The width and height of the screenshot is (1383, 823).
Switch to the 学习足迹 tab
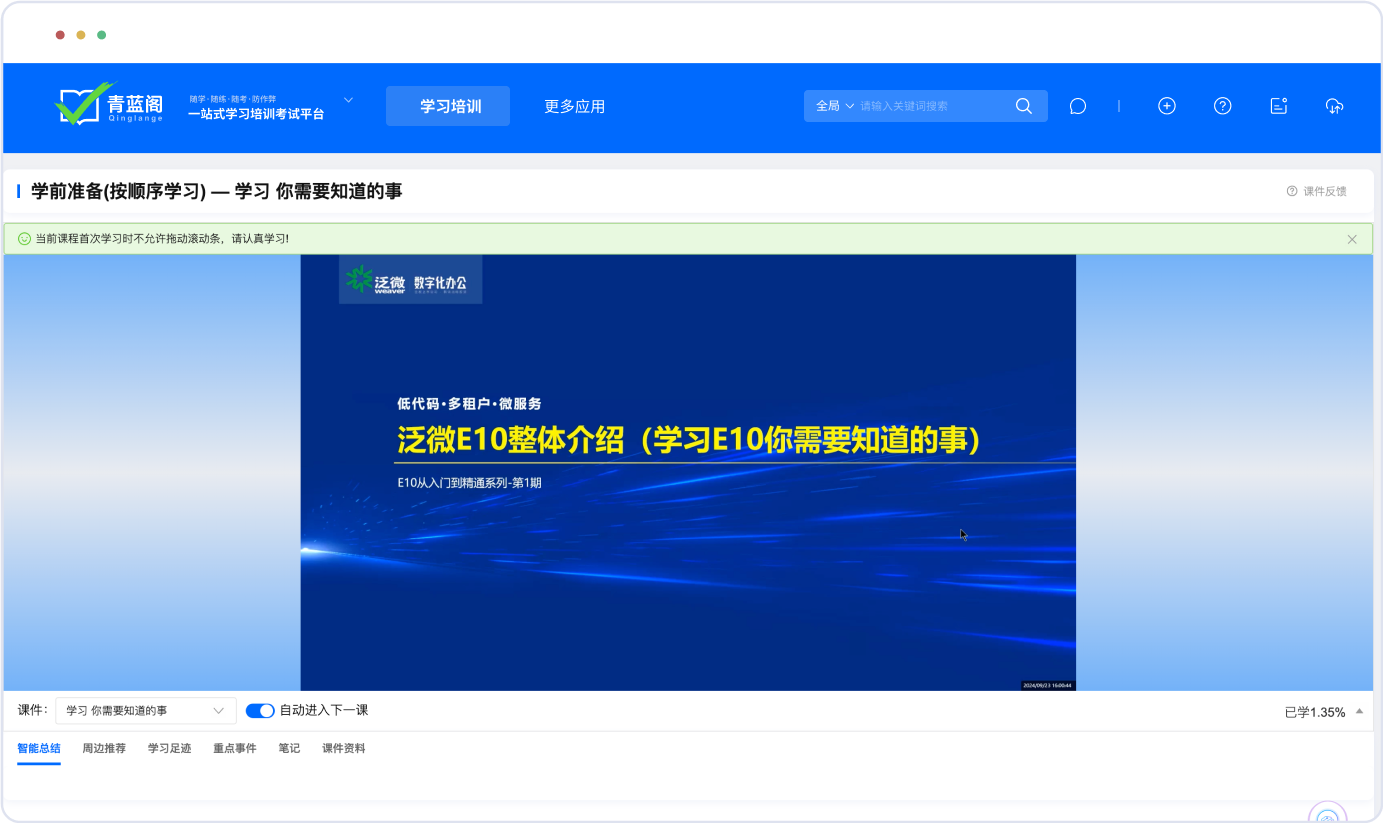pyautogui.click(x=169, y=748)
